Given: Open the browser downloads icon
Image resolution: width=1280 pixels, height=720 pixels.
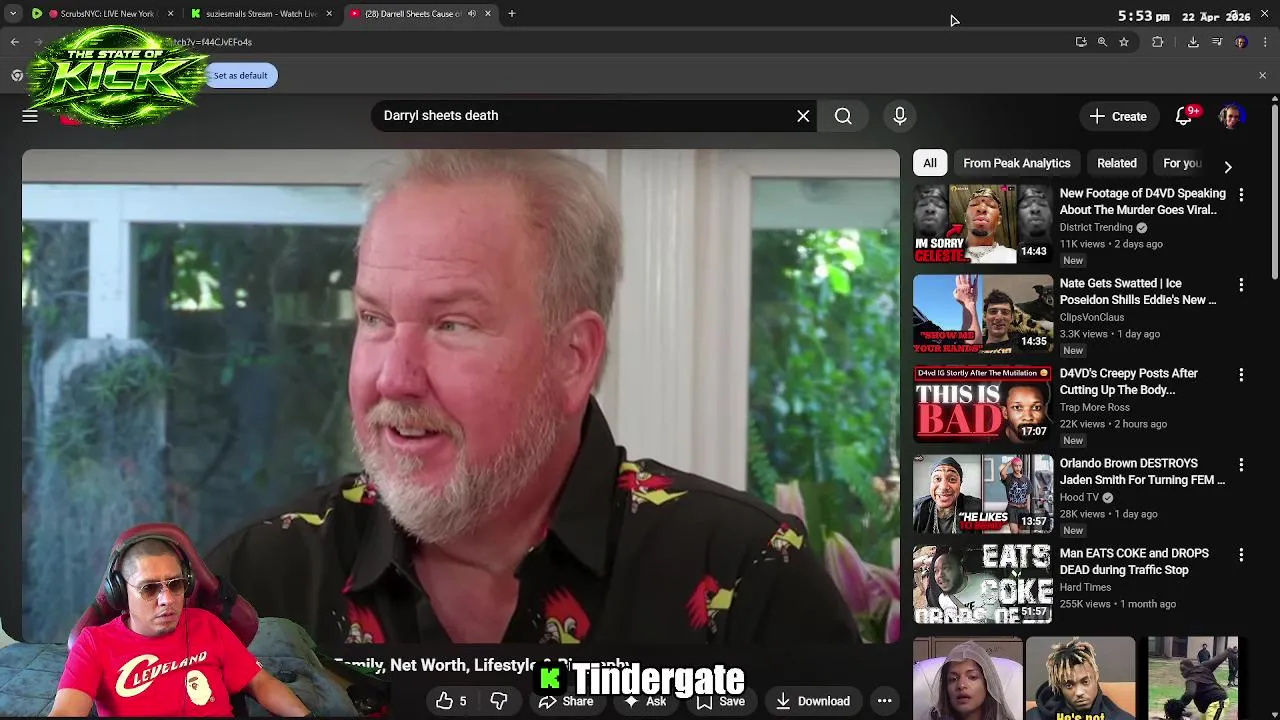Looking at the screenshot, I should coord(1193,42).
